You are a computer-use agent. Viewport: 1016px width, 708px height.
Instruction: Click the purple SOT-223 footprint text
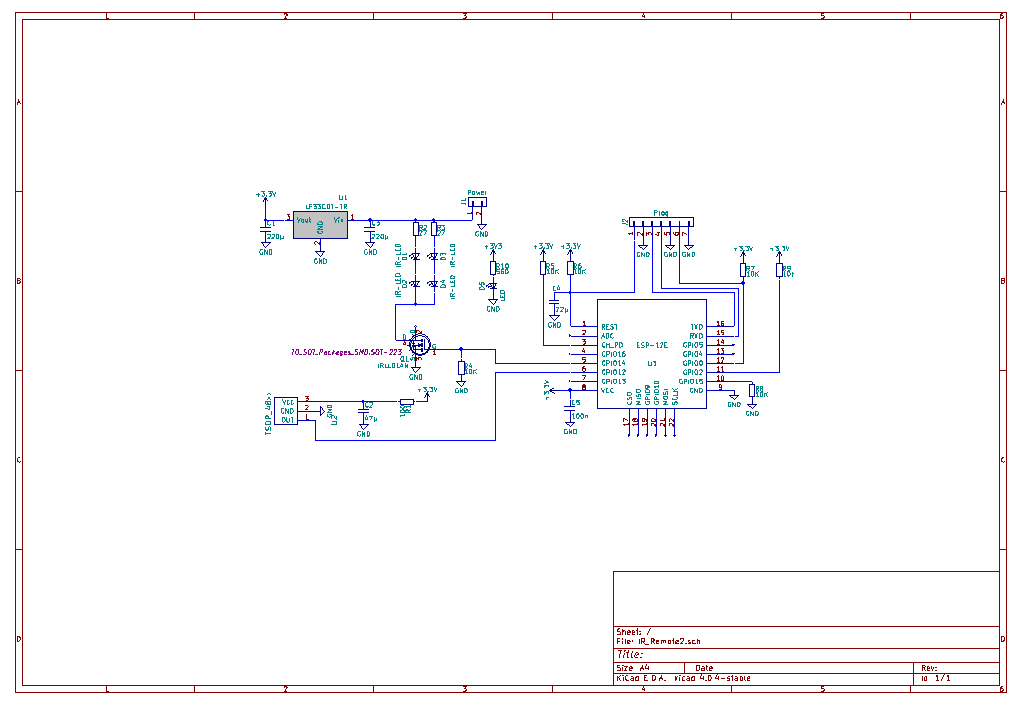(x=347, y=352)
